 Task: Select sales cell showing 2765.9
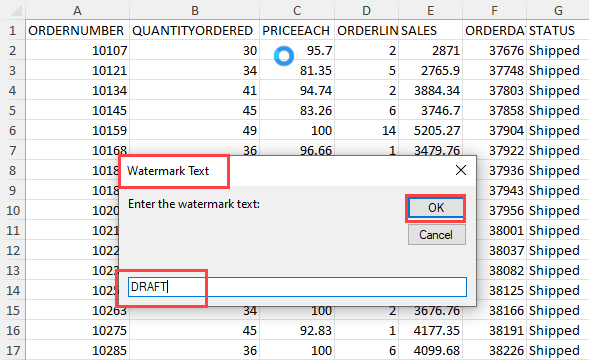tap(430, 70)
